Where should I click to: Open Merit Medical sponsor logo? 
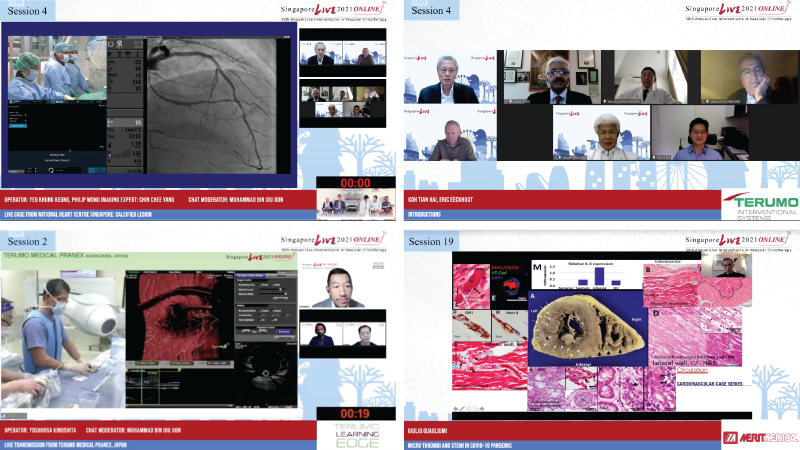[x=760, y=437]
